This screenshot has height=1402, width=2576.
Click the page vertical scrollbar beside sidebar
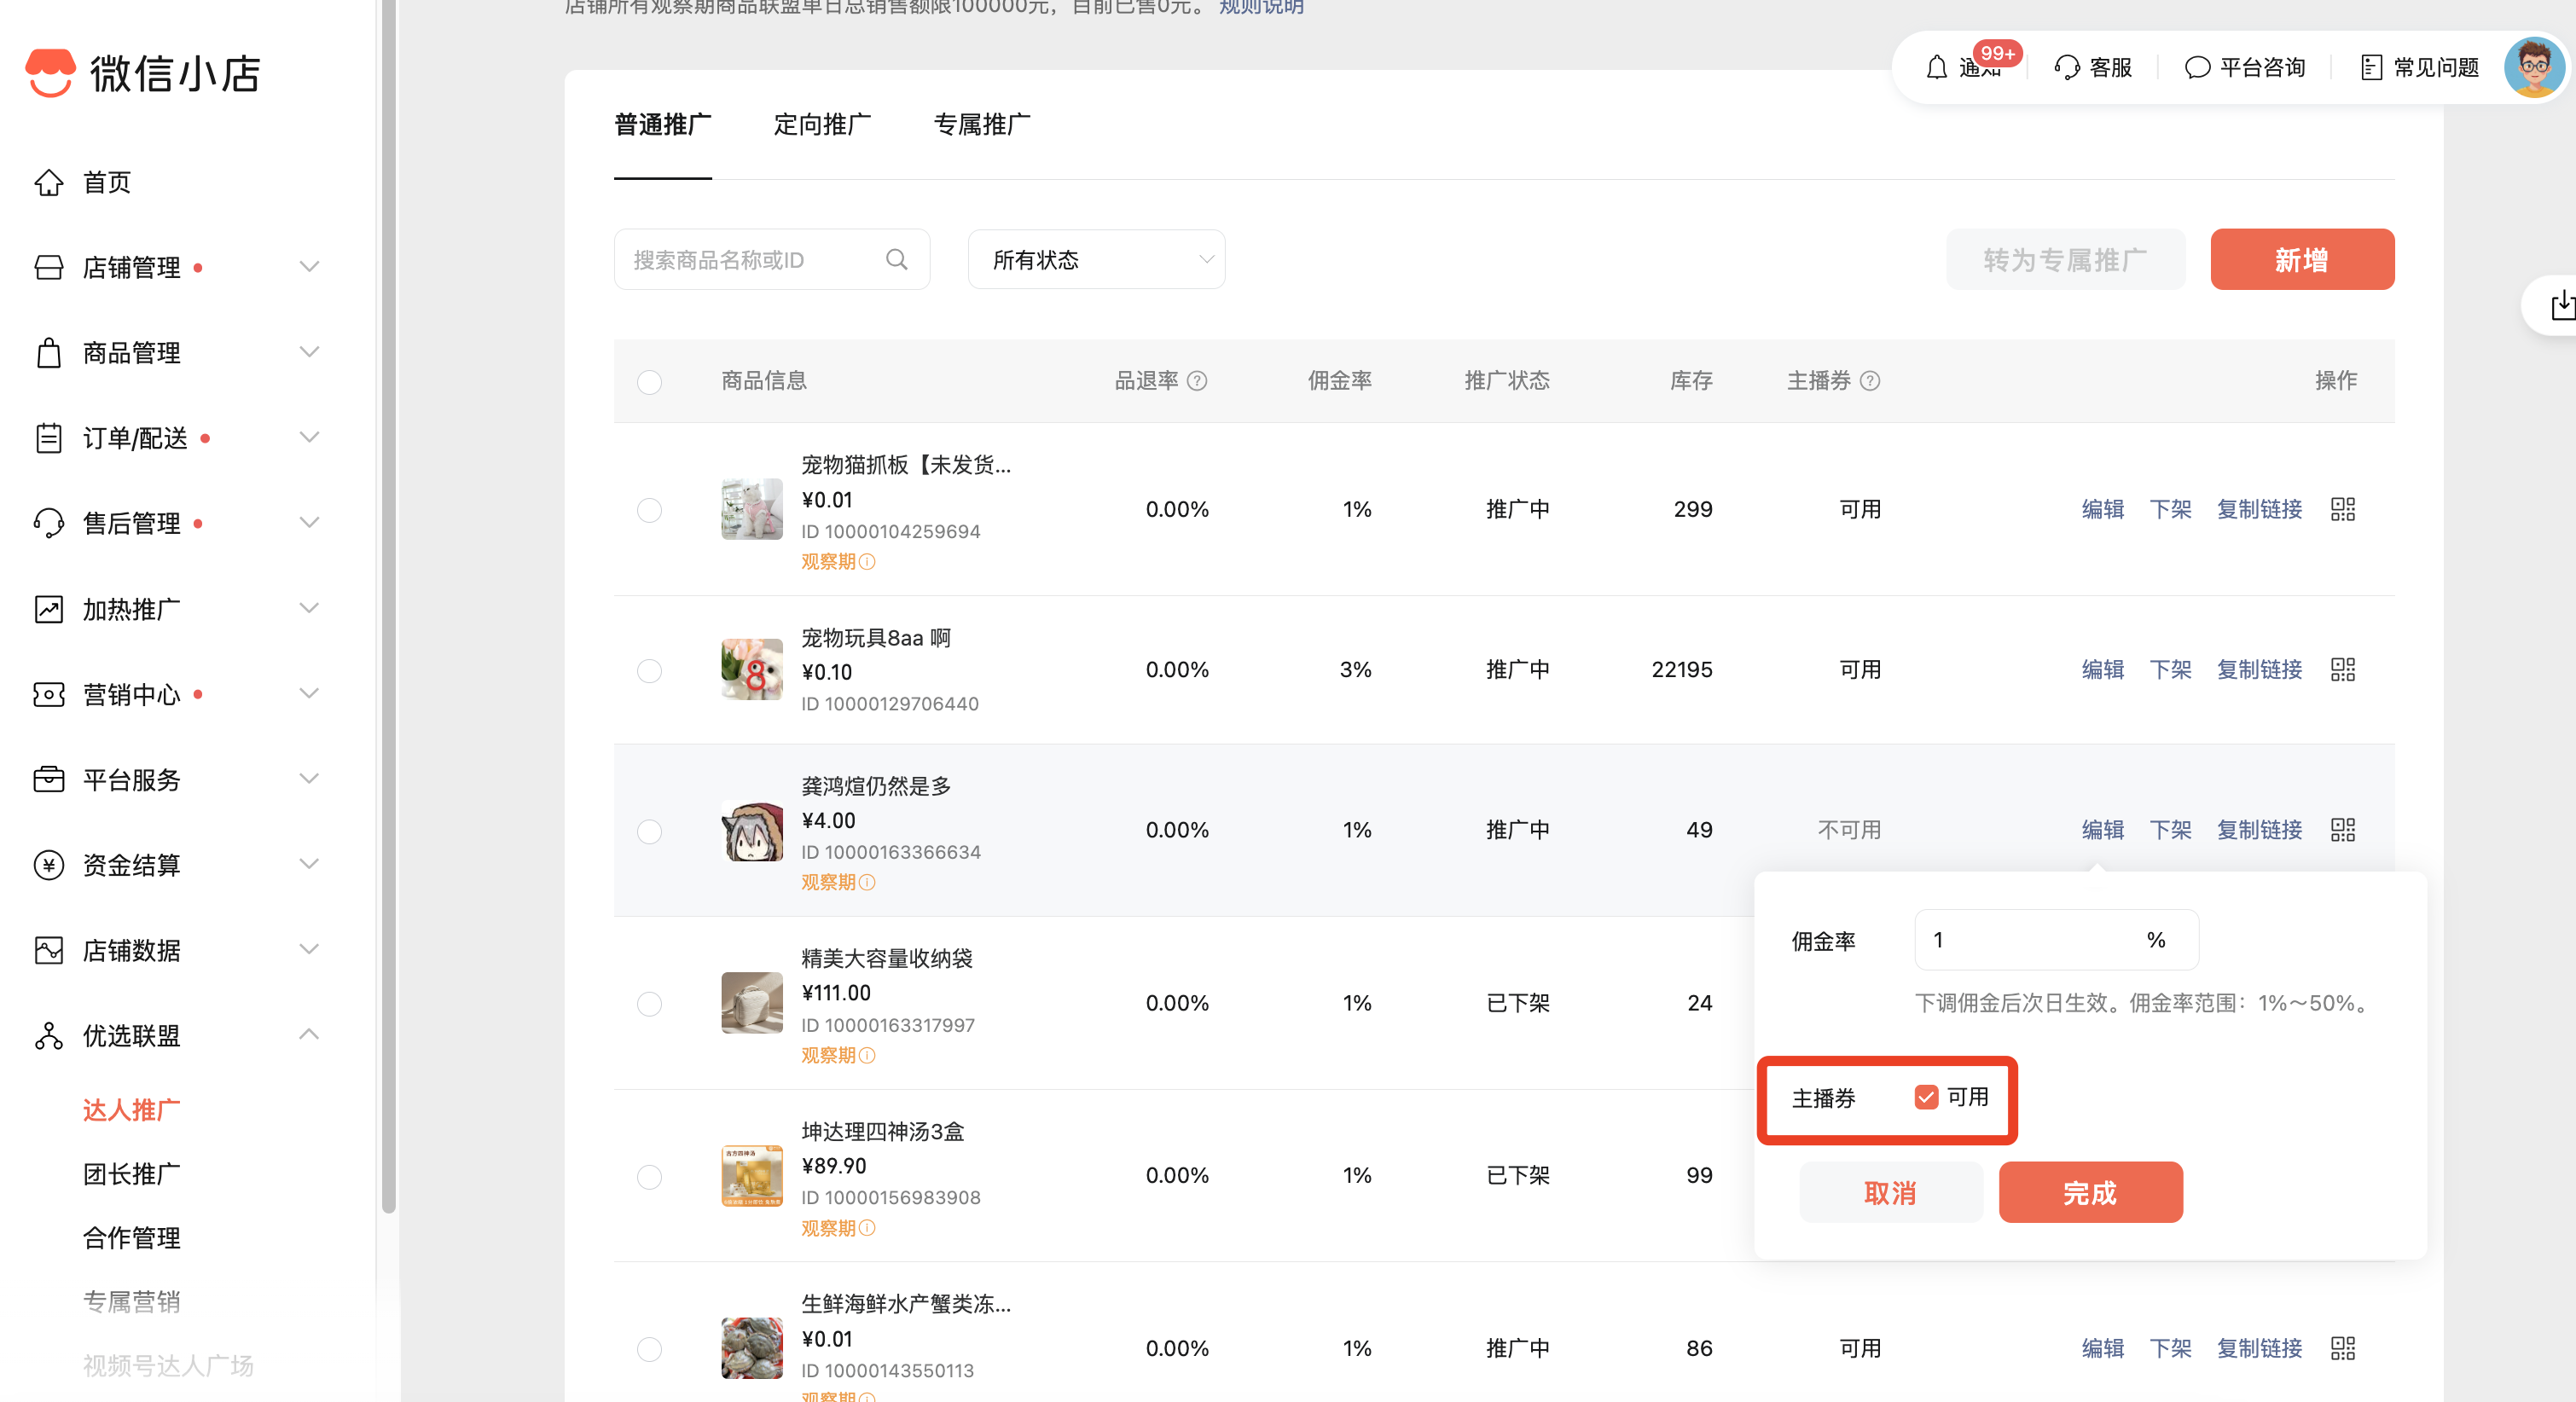pos(389,600)
